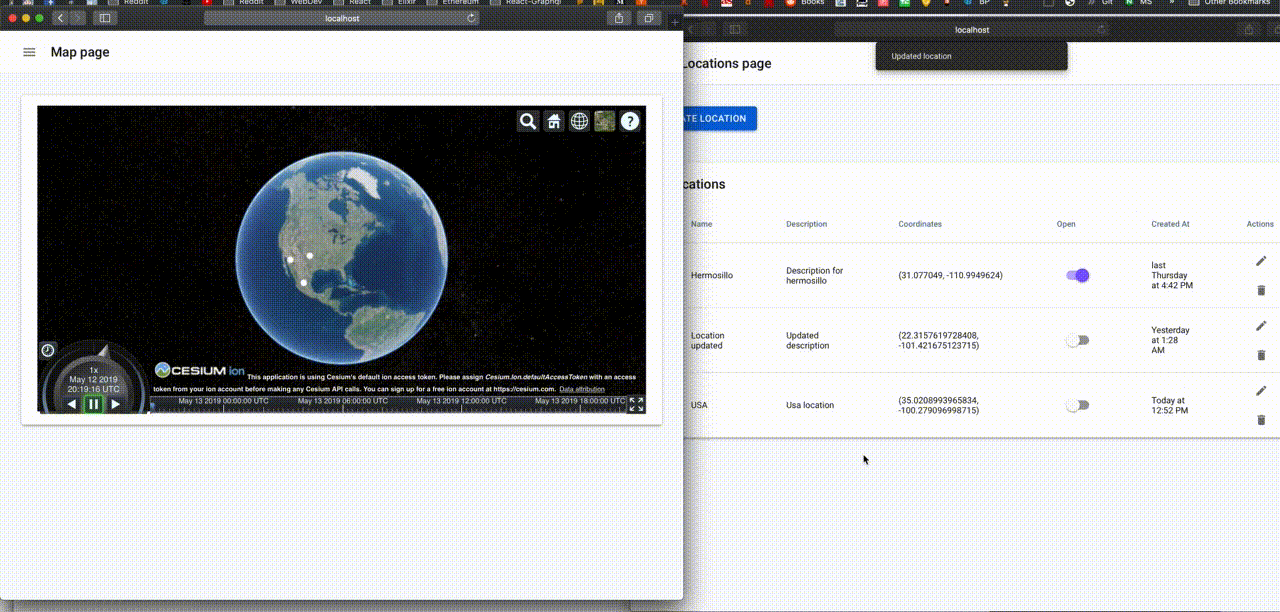Screen dimensions: 1280x612
Task: Click the 'Today at 12:52 PM' cell
Action: pyautogui.click(x=1170, y=405)
